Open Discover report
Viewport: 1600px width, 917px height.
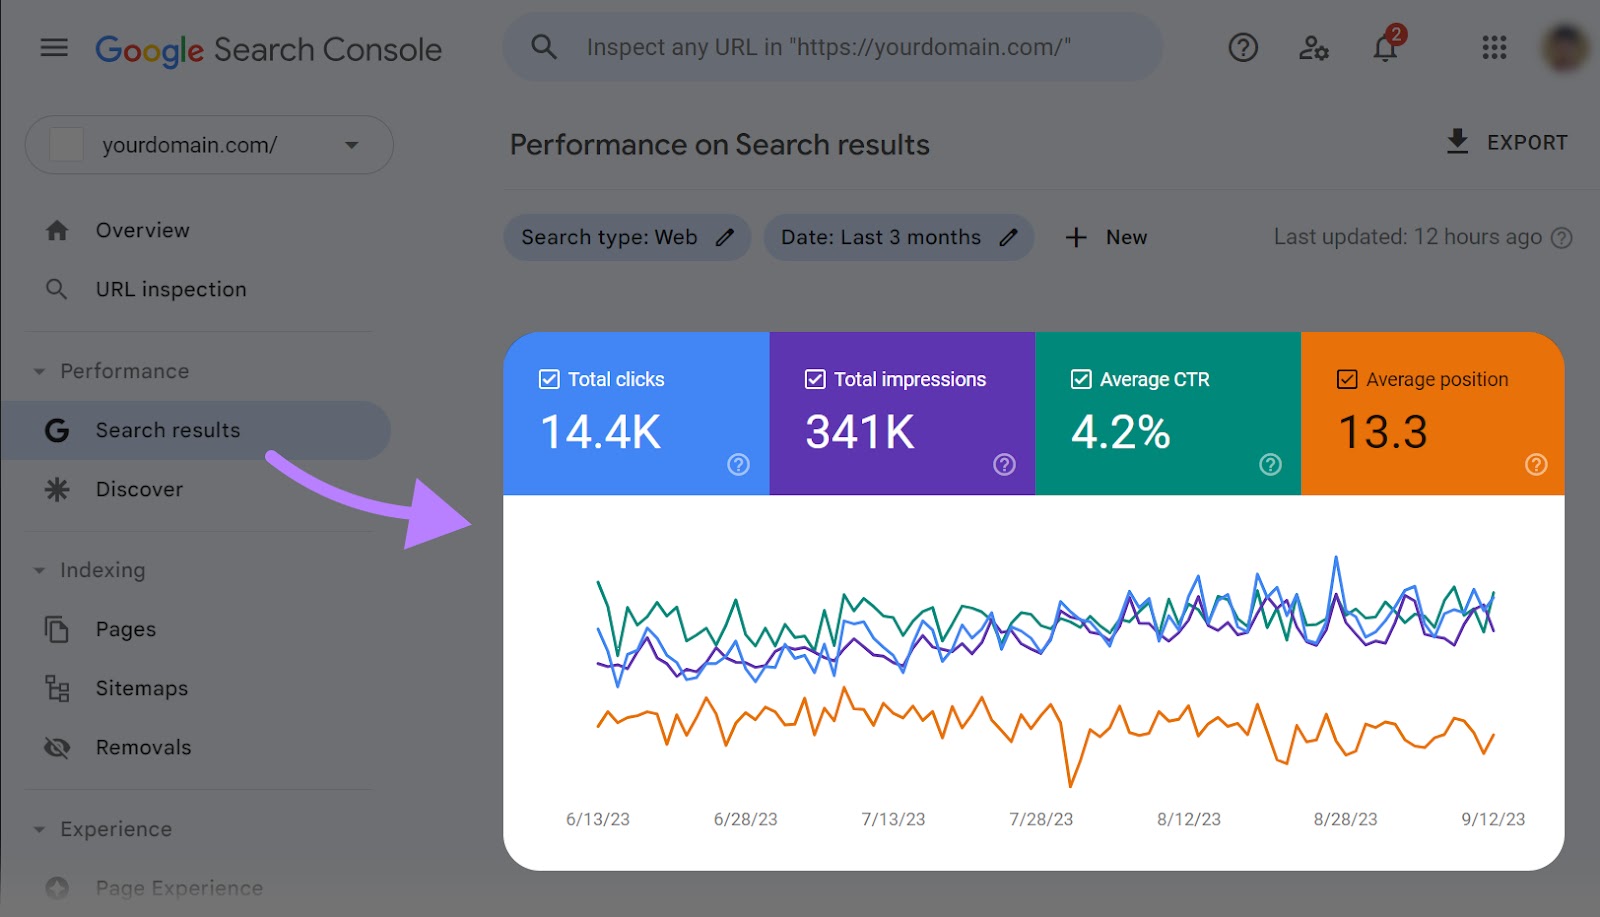[x=139, y=489]
